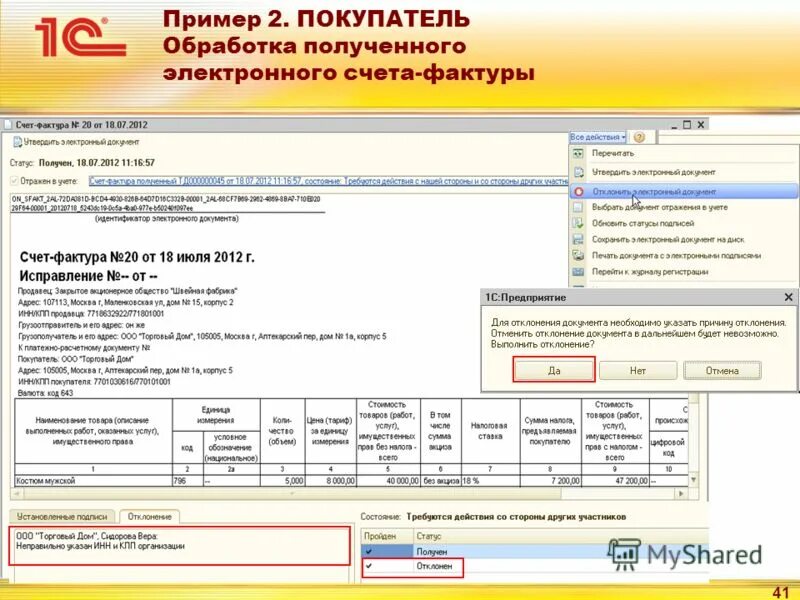Click the Печать документа с подписями printer icon
This screenshot has height=600, width=800.
click(578, 255)
